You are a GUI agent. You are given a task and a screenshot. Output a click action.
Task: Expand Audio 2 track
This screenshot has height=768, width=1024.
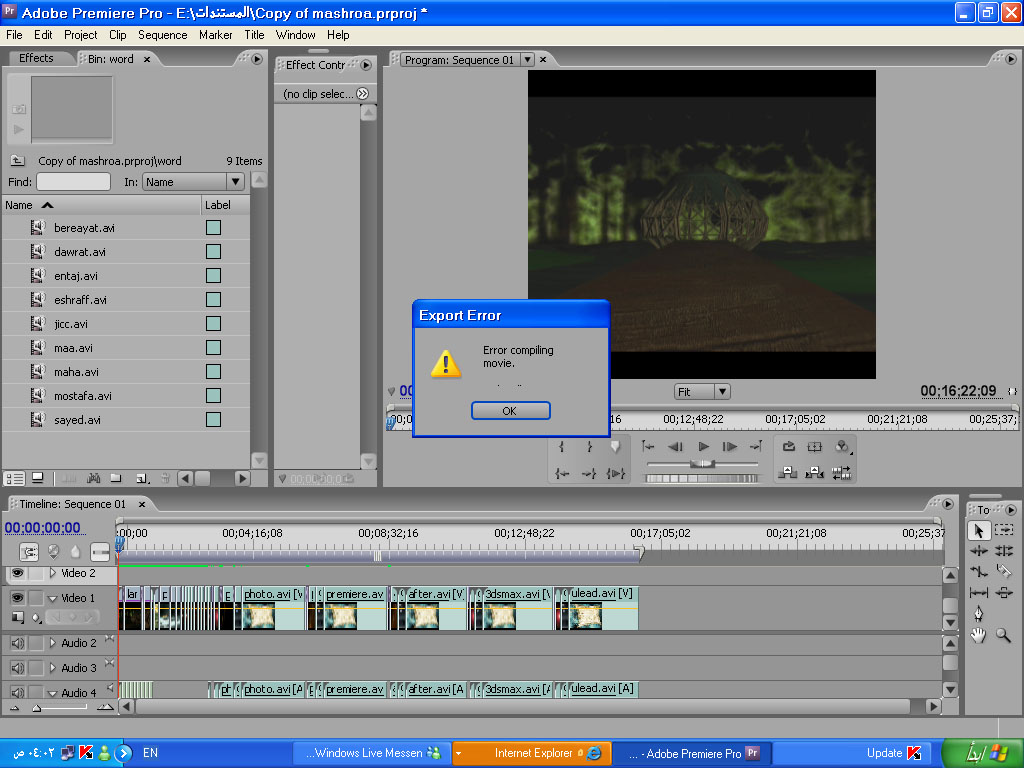pyautogui.click(x=53, y=643)
